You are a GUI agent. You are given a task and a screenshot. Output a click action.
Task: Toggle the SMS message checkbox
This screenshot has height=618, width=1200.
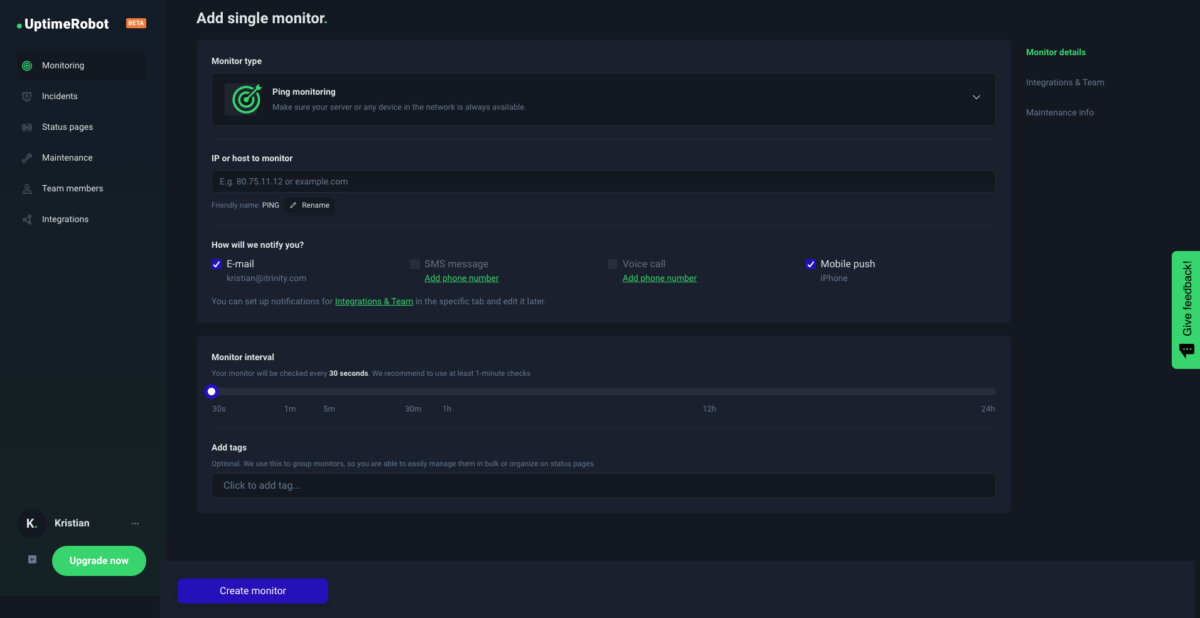point(415,264)
